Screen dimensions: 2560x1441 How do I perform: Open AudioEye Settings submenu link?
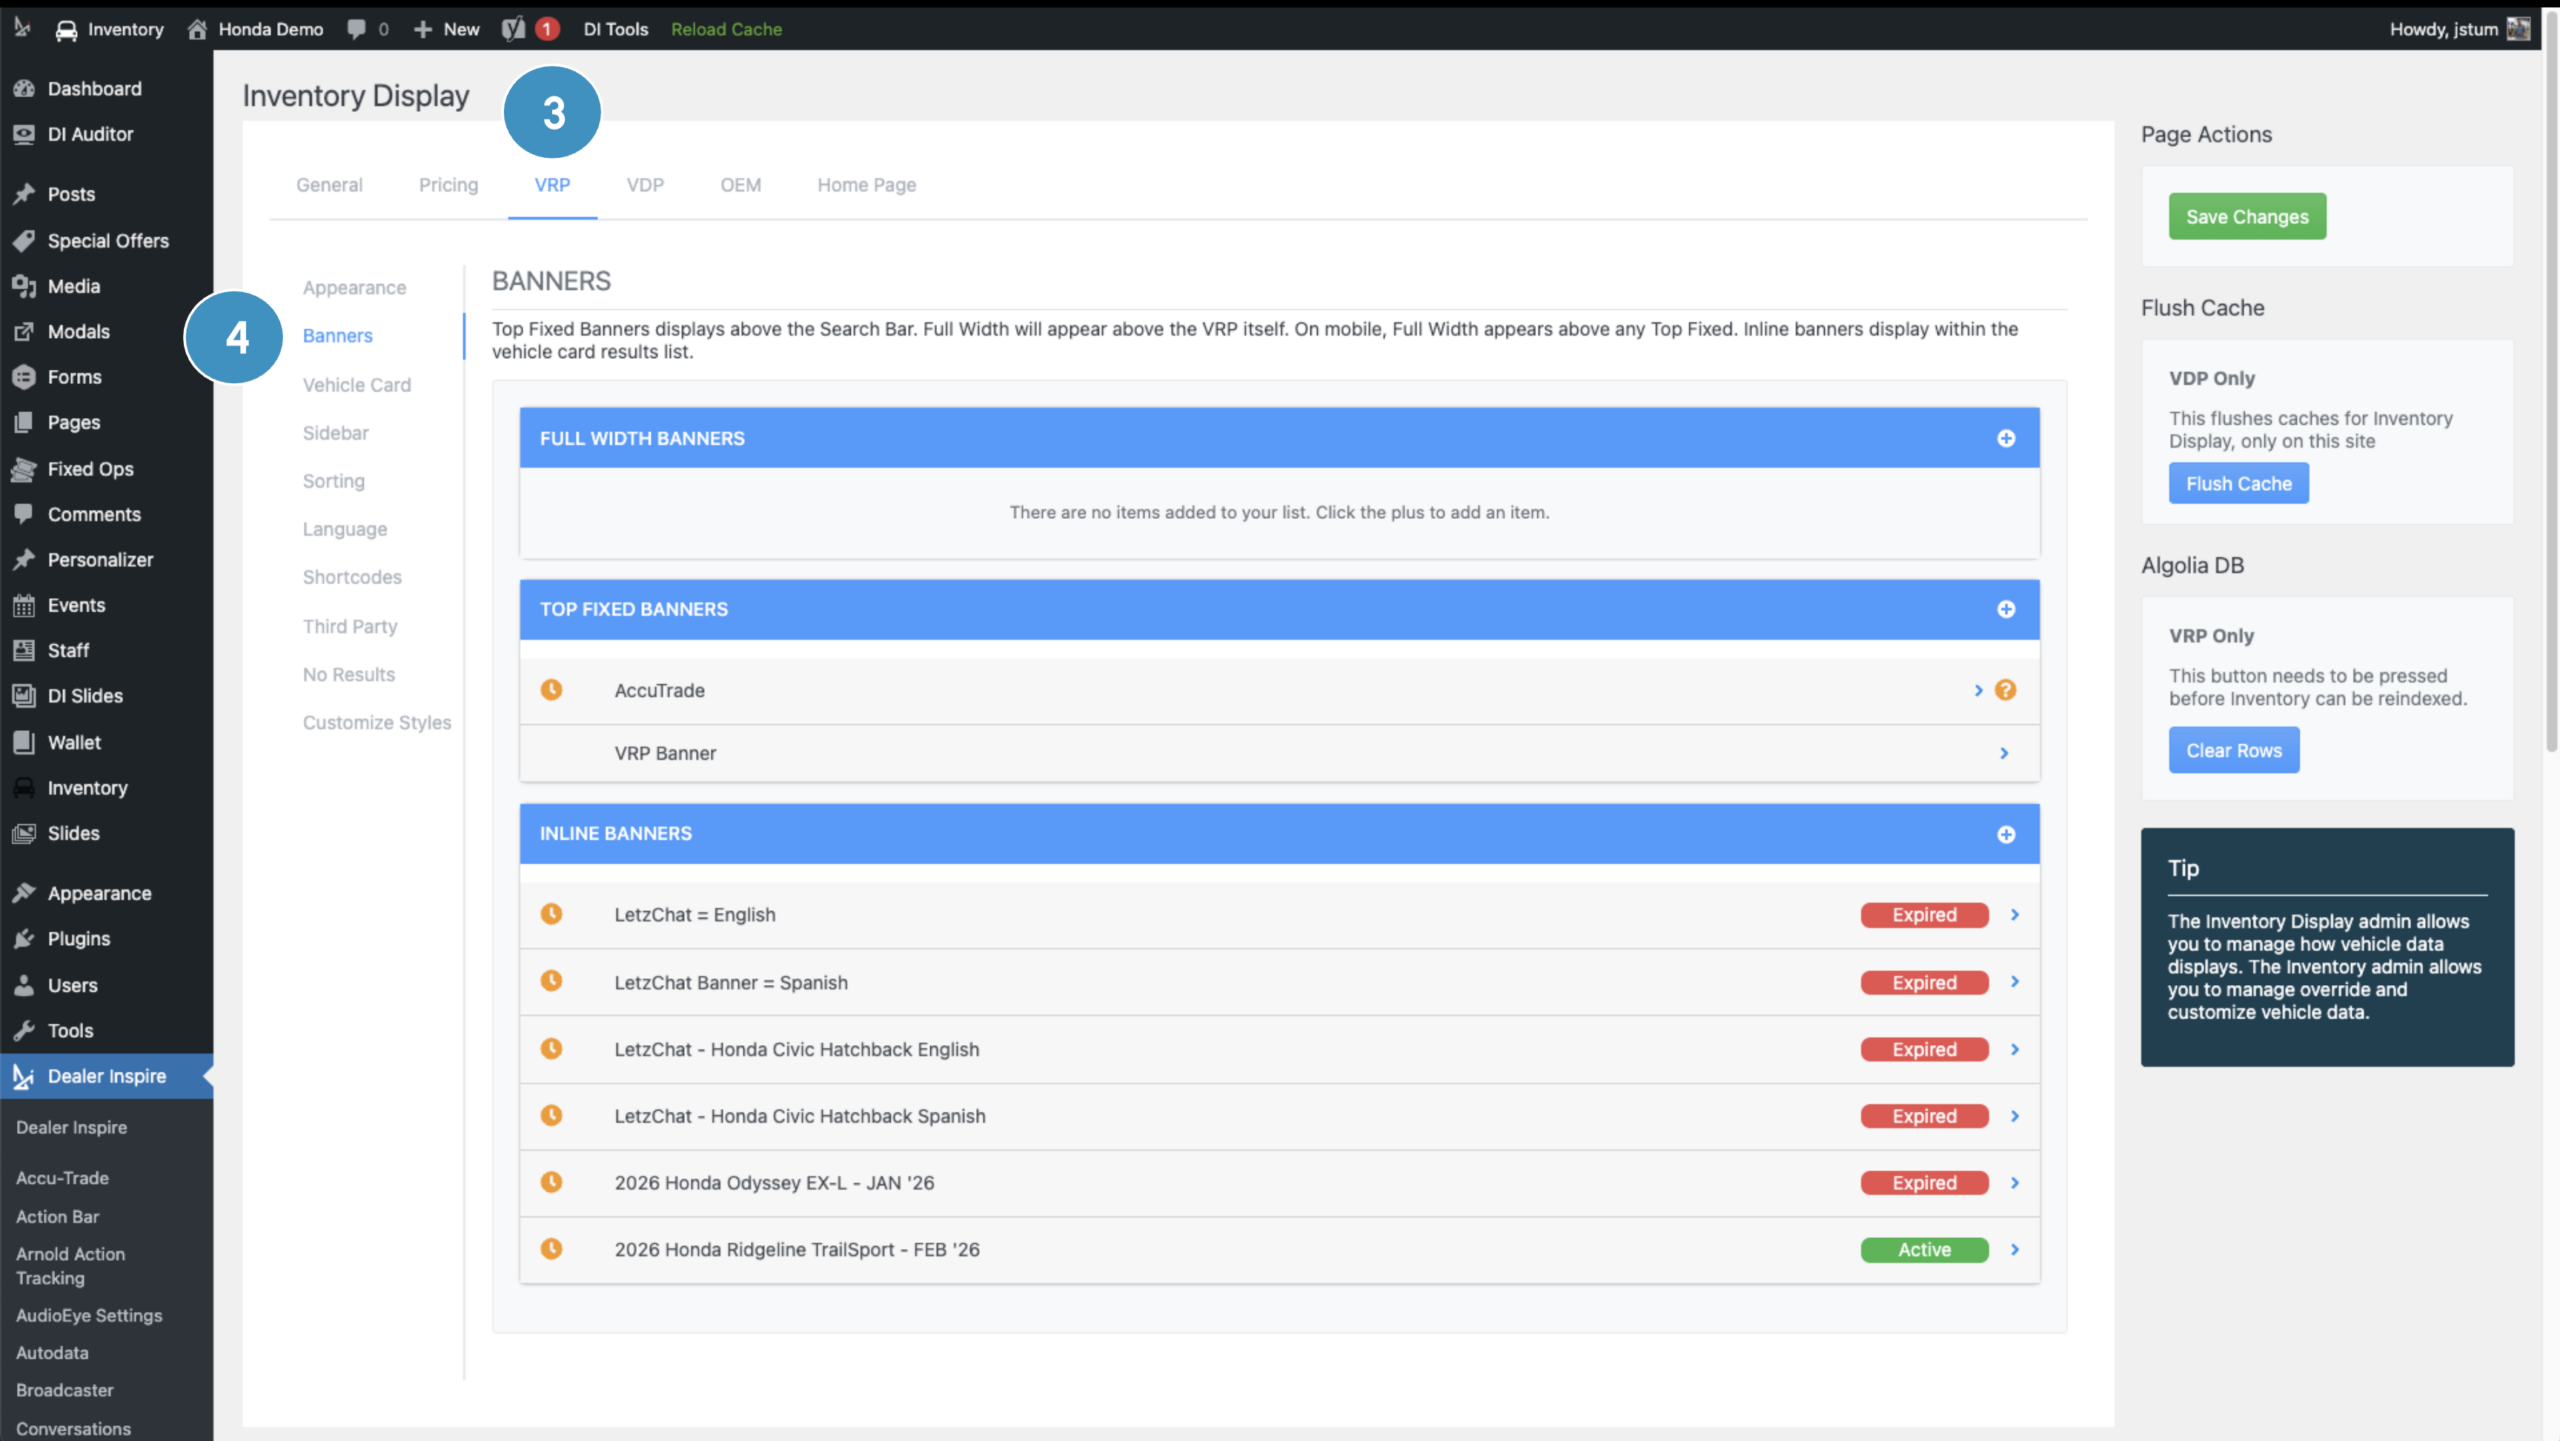coord(89,1315)
